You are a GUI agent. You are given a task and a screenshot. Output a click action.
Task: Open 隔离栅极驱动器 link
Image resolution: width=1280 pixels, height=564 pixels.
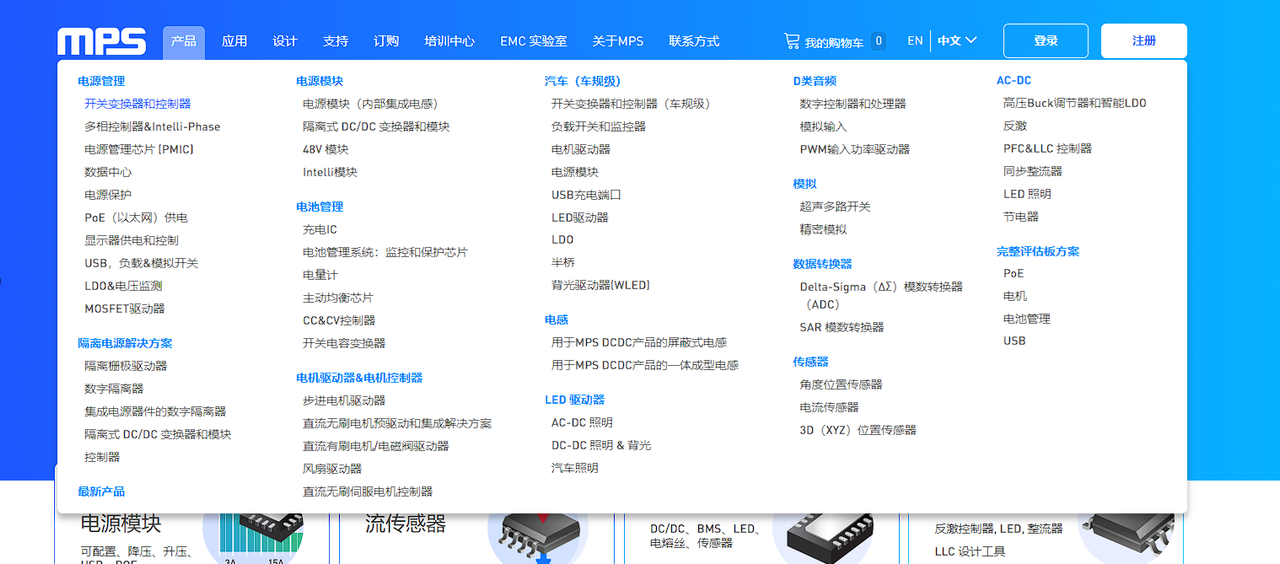(126, 366)
